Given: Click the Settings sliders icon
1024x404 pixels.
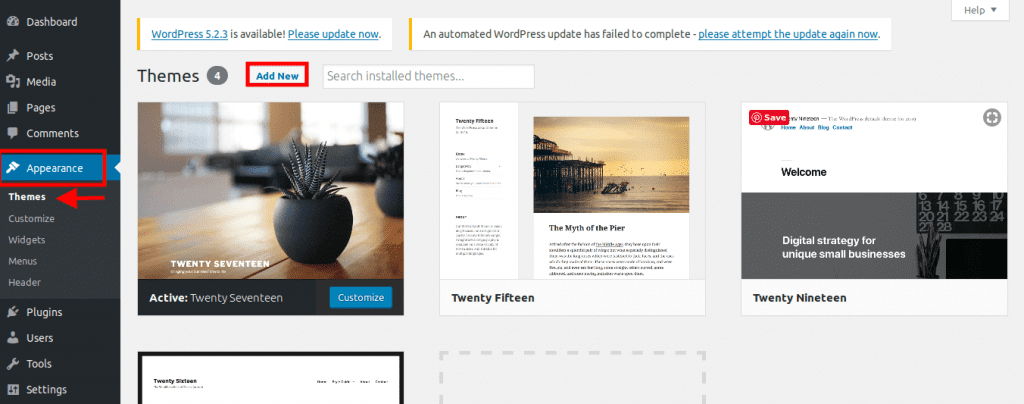Looking at the screenshot, I should pyautogui.click(x=12, y=390).
